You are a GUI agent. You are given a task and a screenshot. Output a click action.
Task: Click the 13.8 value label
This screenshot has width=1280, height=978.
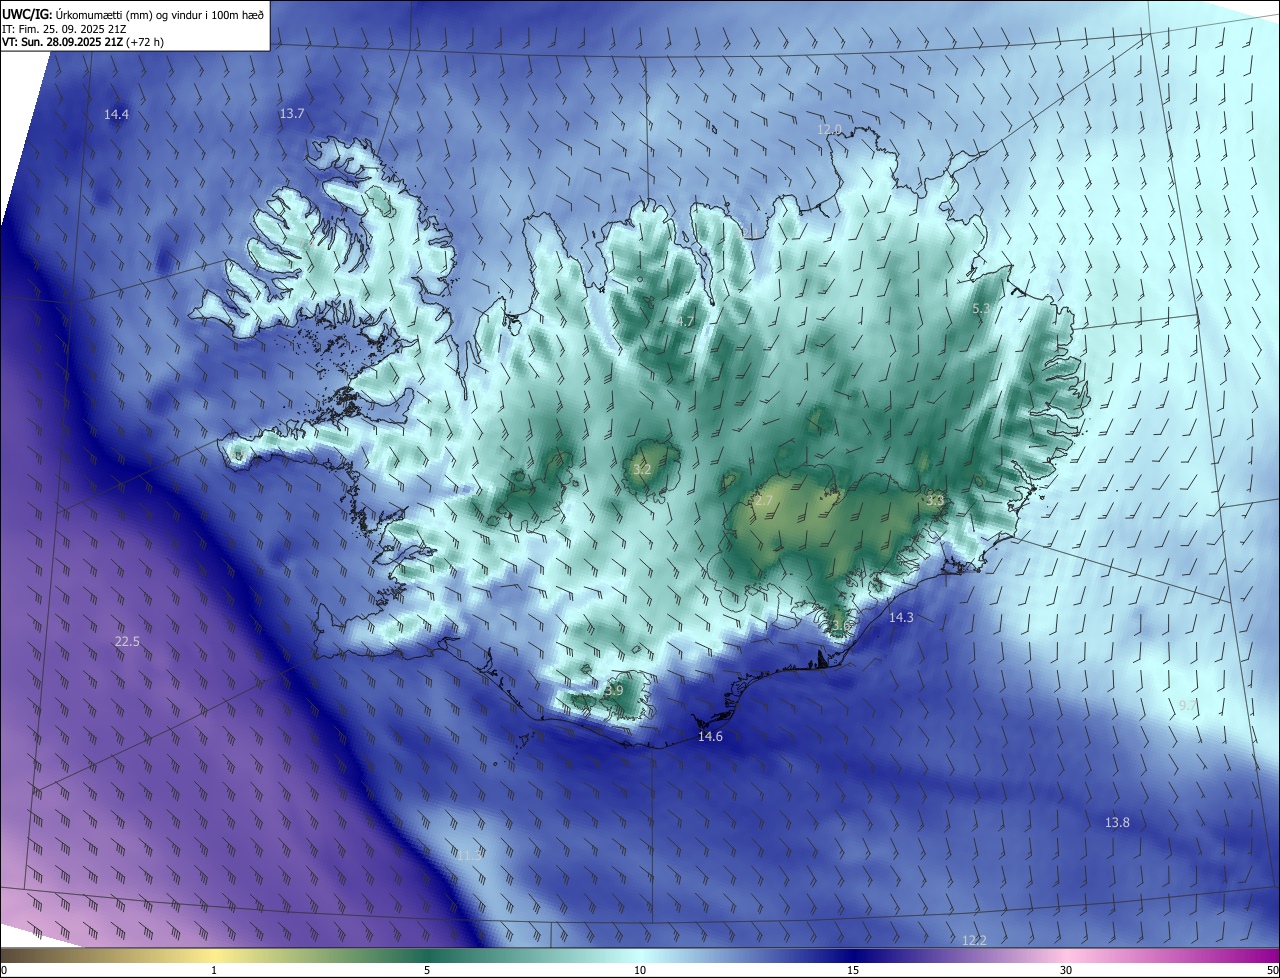[x=1117, y=823]
